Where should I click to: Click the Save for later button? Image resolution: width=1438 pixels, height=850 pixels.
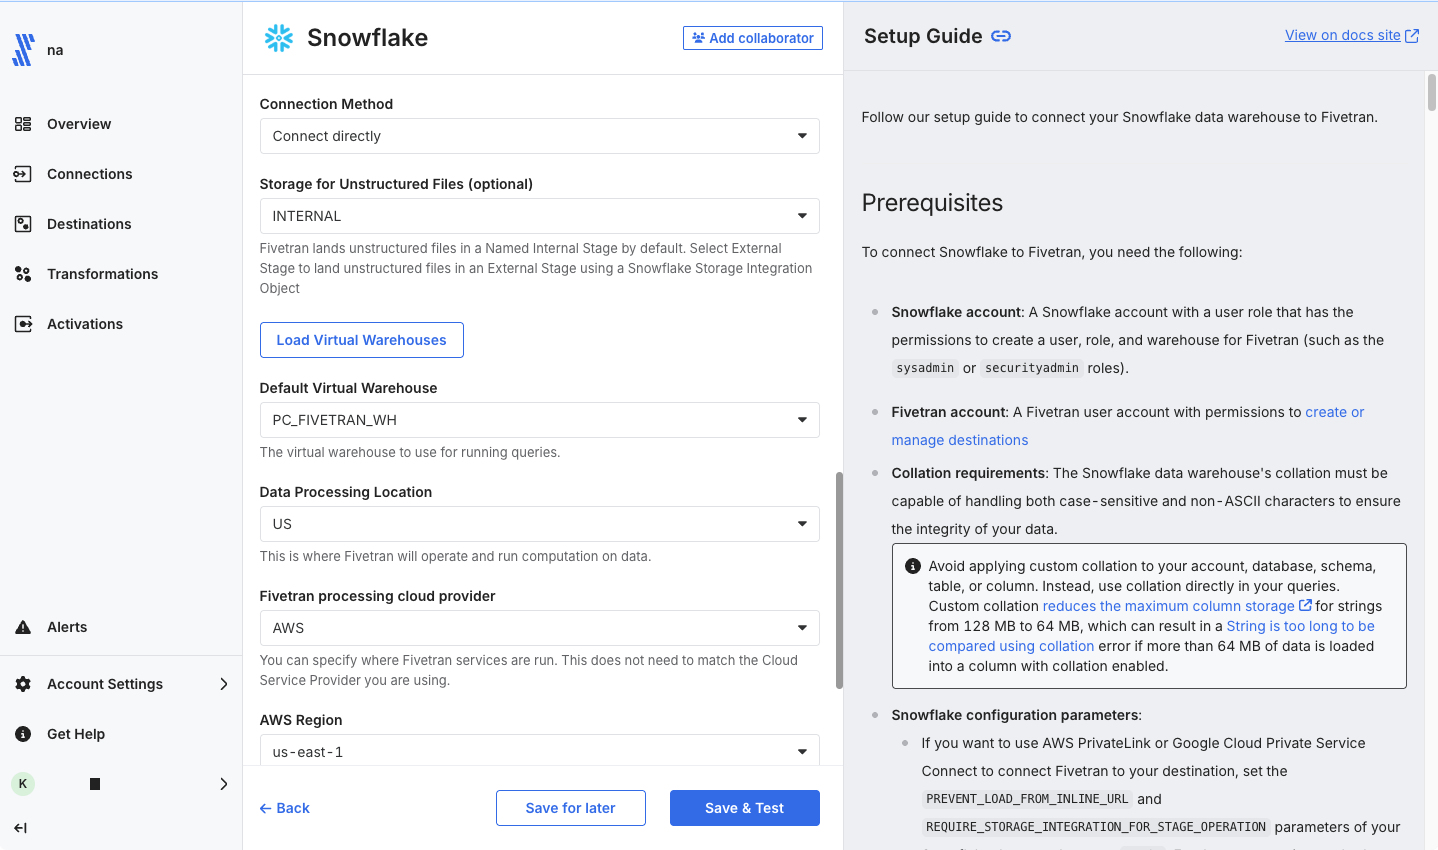571,808
